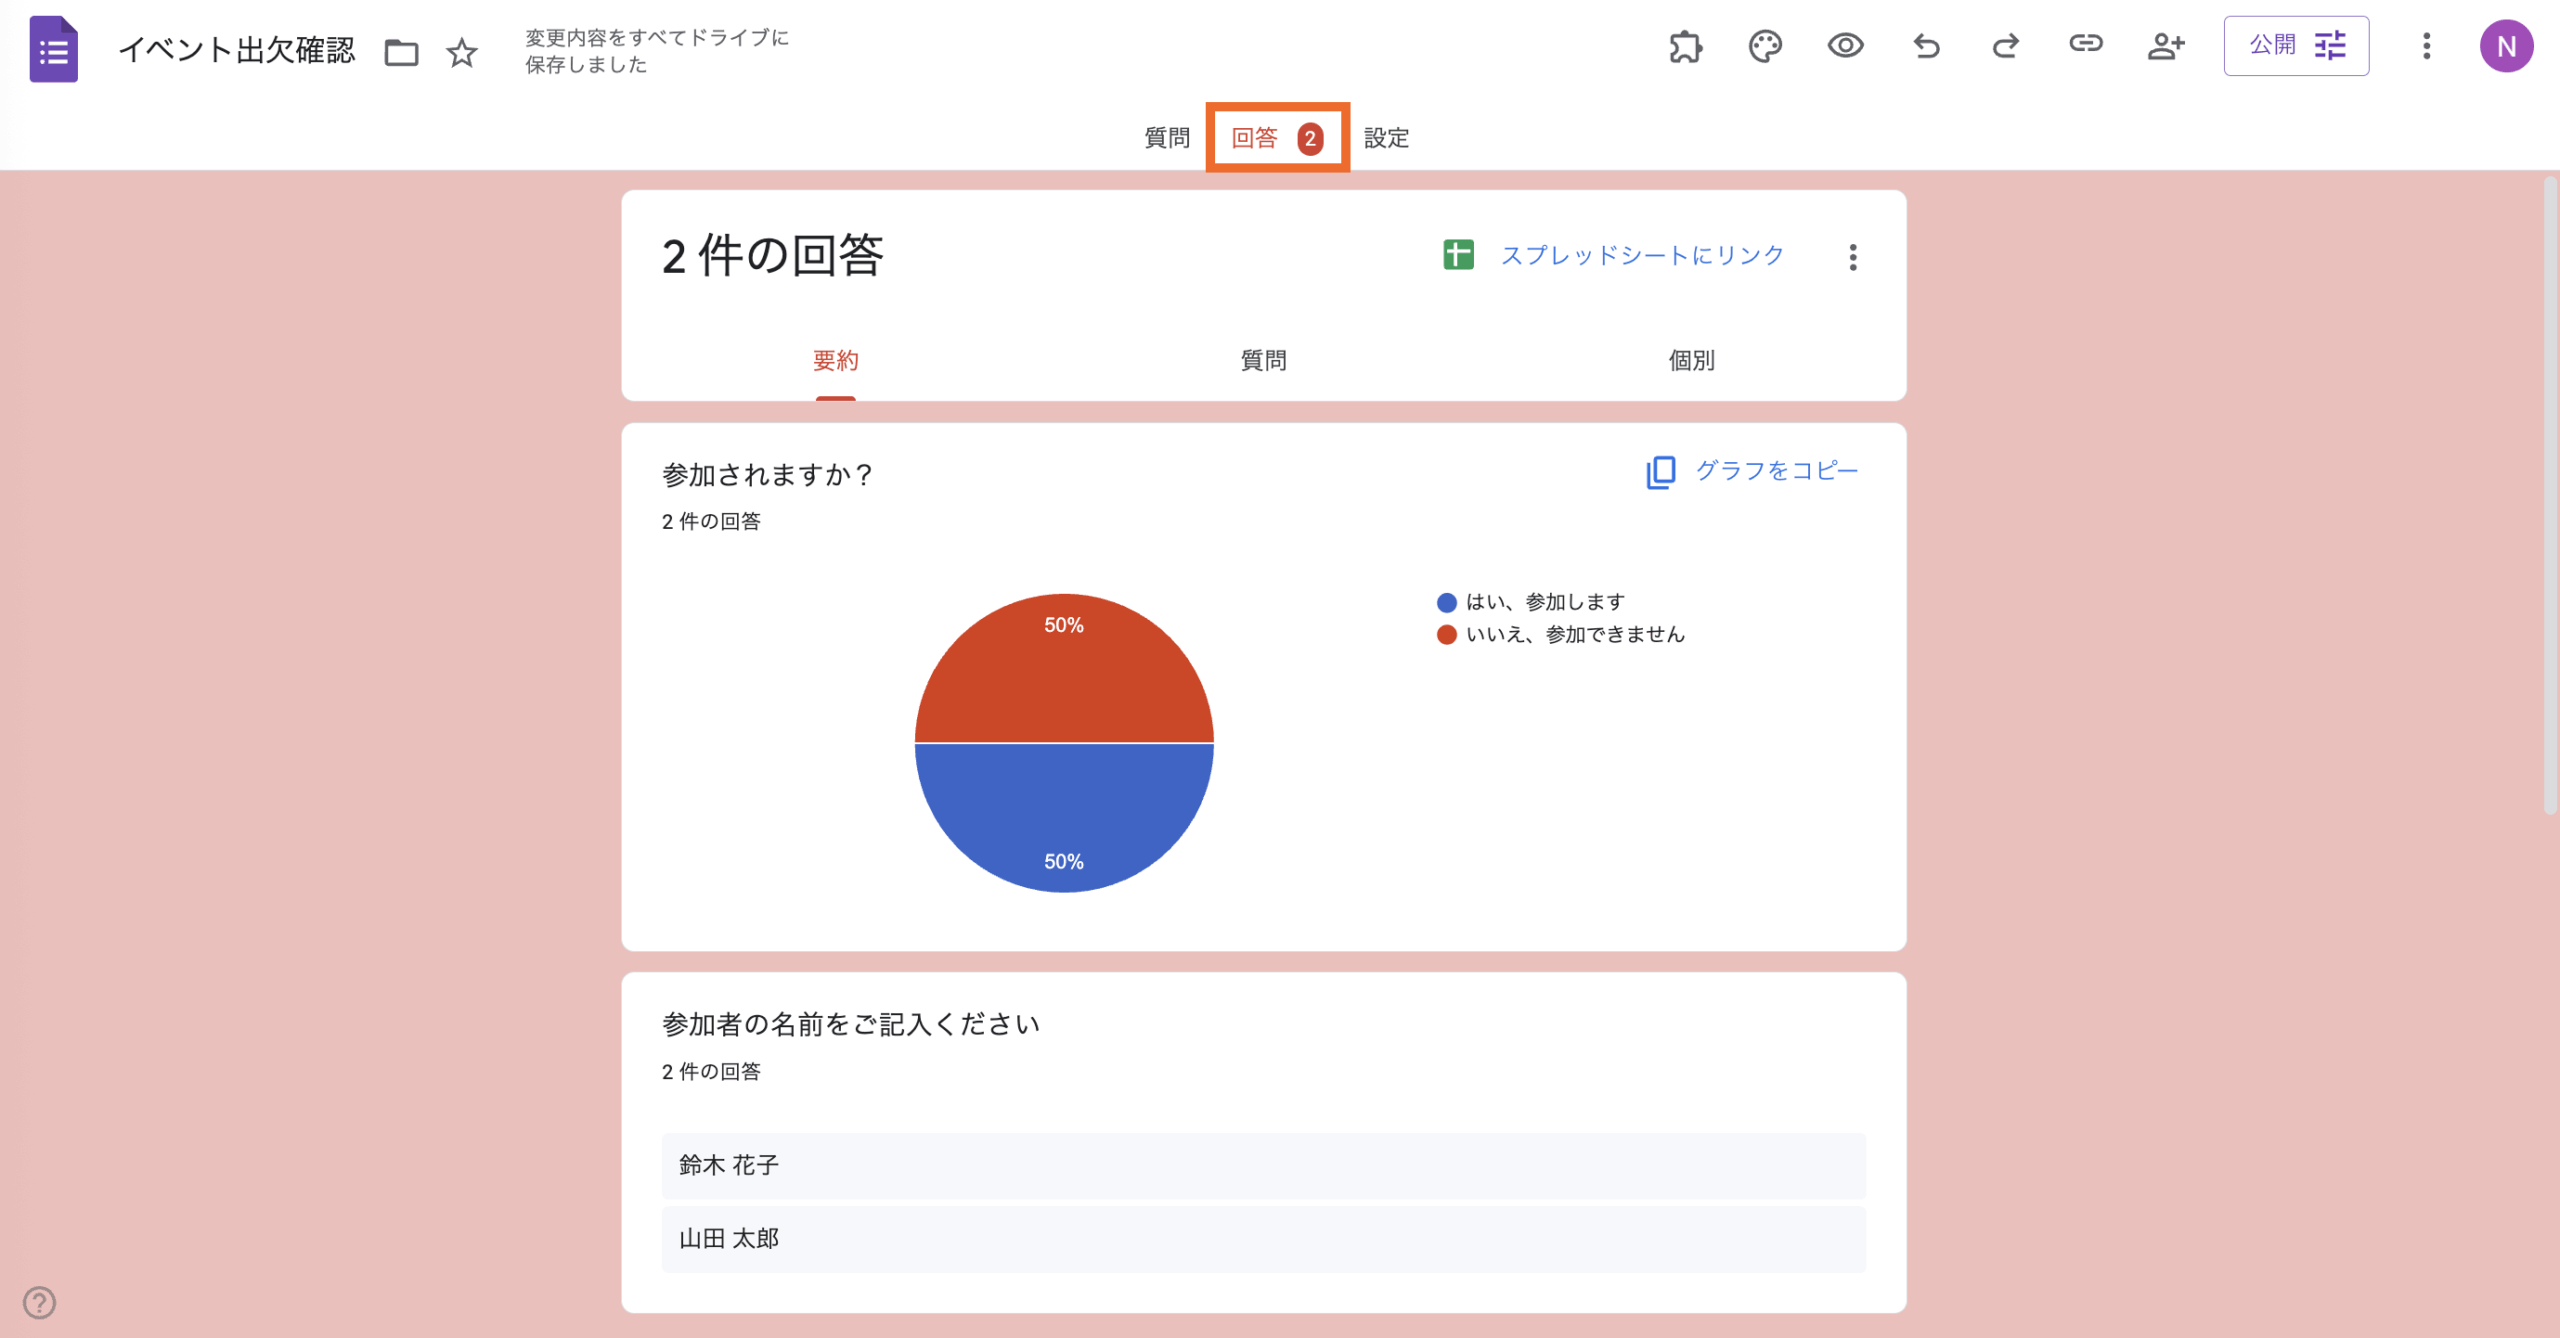
Task: Click the move to folder icon
Action: click(401, 52)
